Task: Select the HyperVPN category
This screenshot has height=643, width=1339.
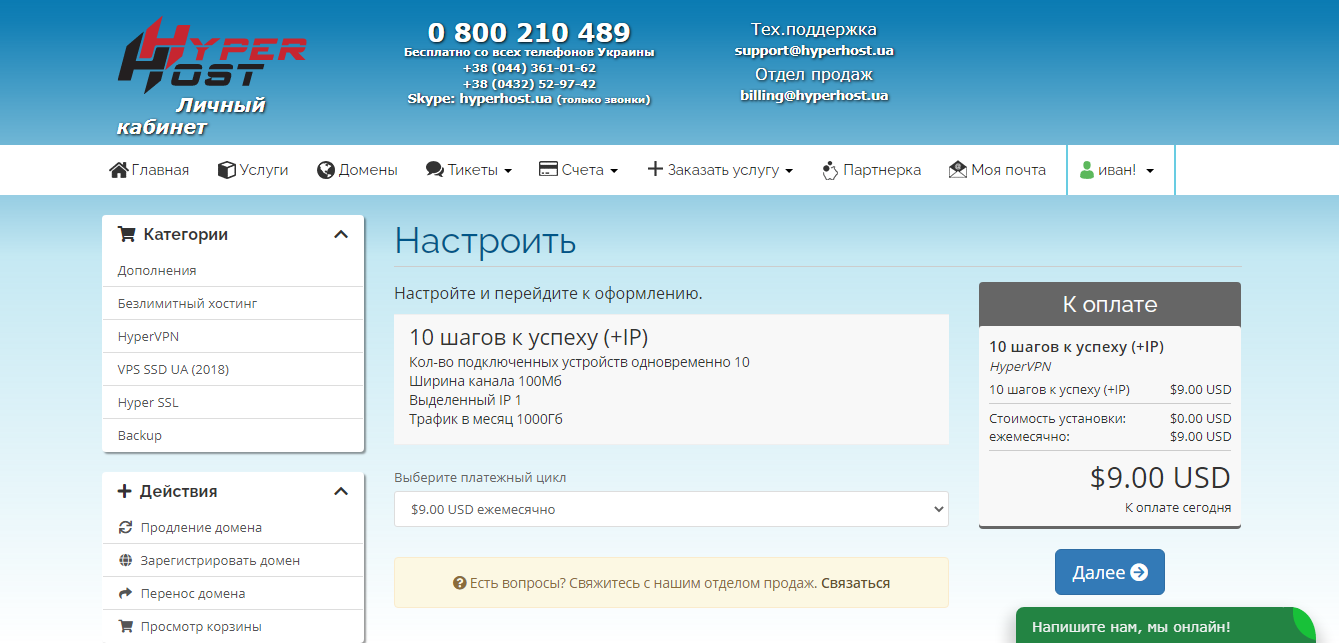Action: 233,336
